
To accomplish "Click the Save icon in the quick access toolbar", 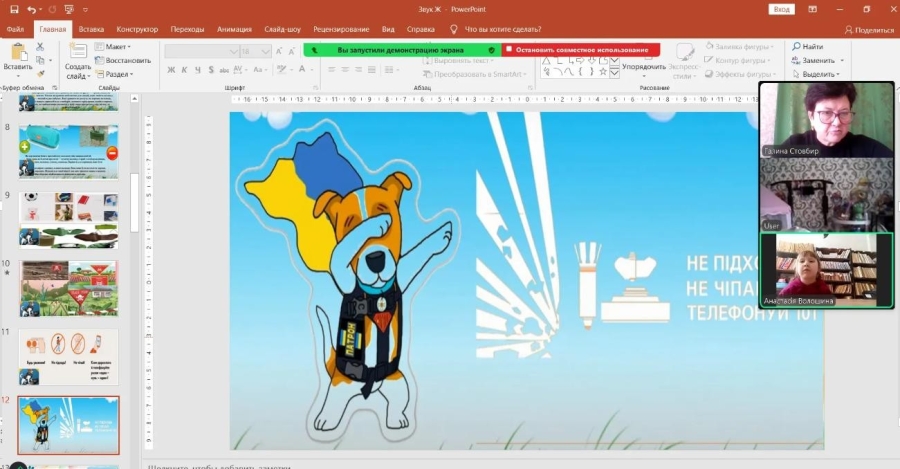I will click(14, 9).
